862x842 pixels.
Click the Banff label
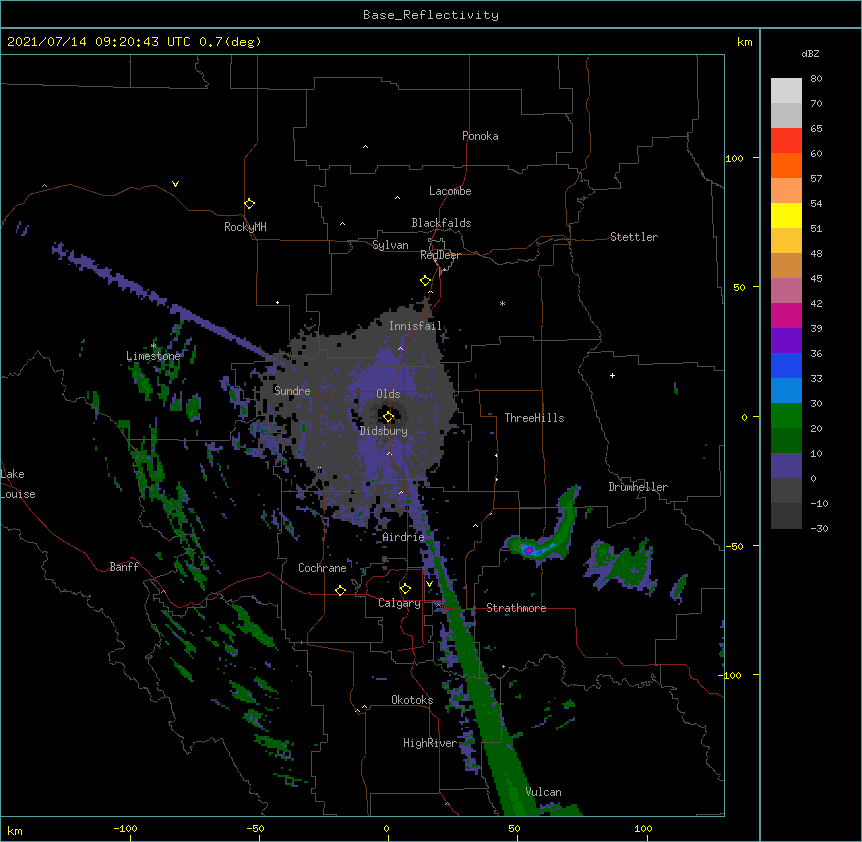pyautogui.click(x=124, y=567)
